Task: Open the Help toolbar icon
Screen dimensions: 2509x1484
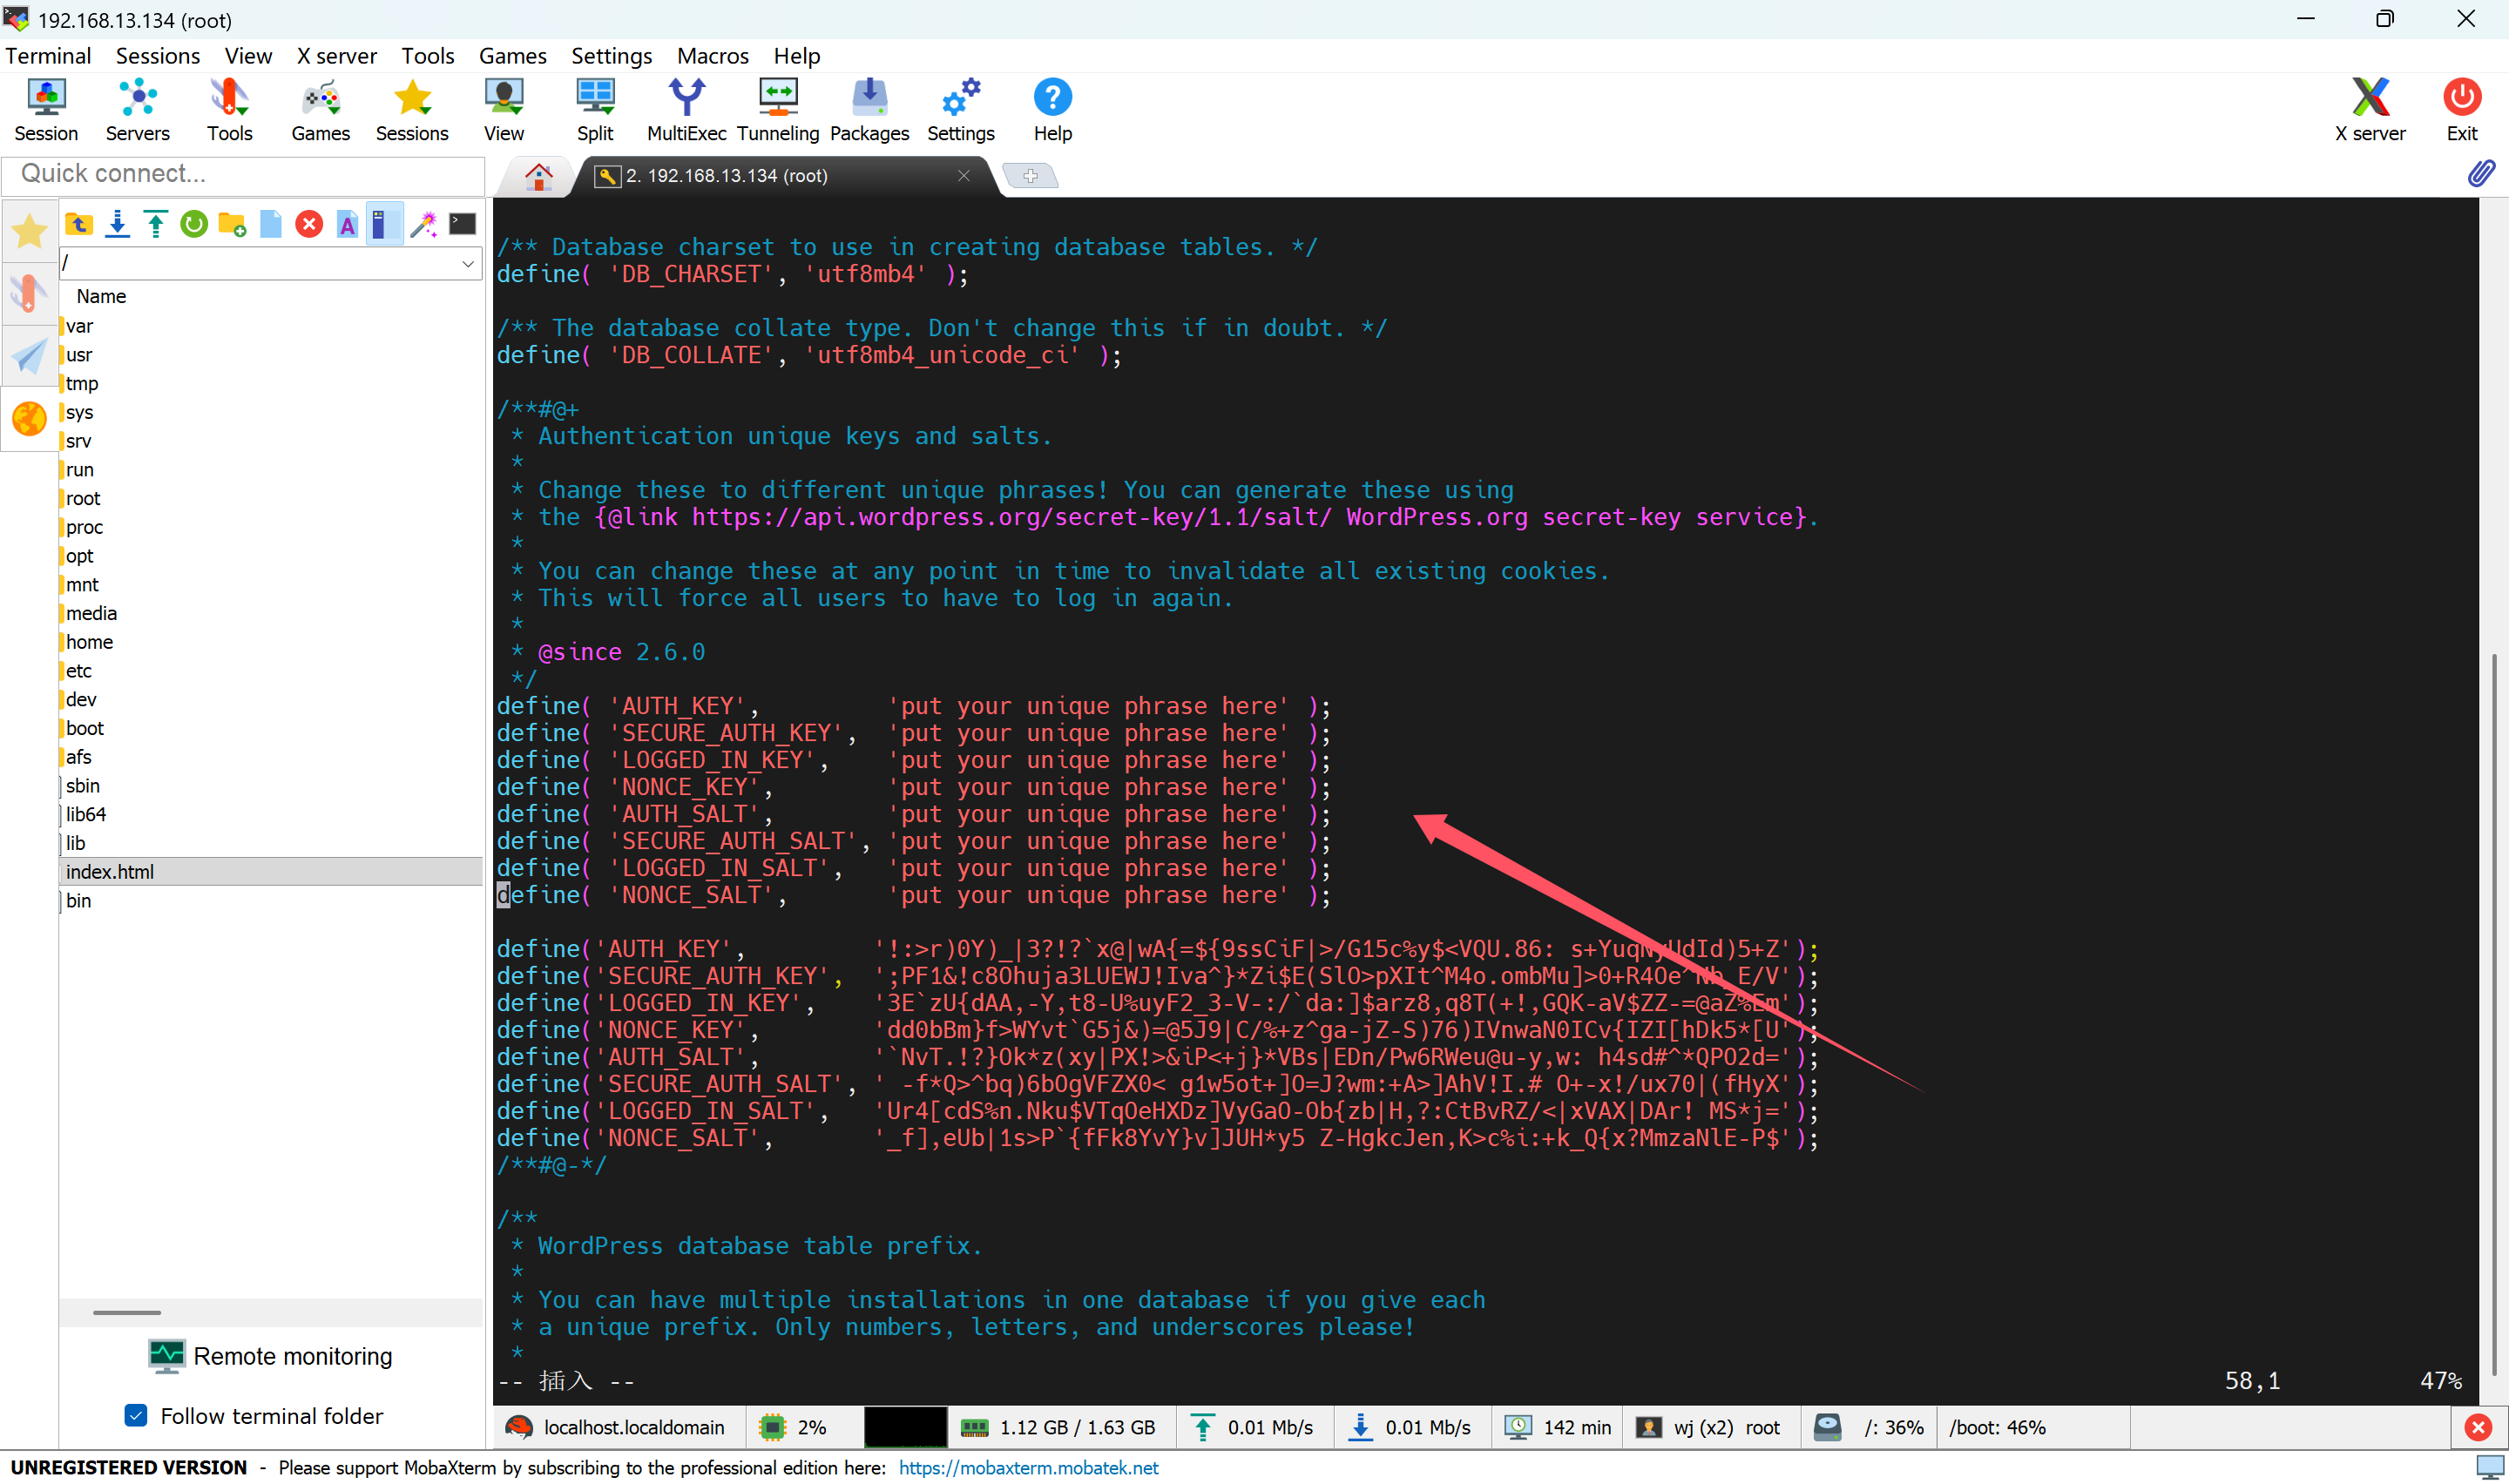Action: coord(1052,110)
